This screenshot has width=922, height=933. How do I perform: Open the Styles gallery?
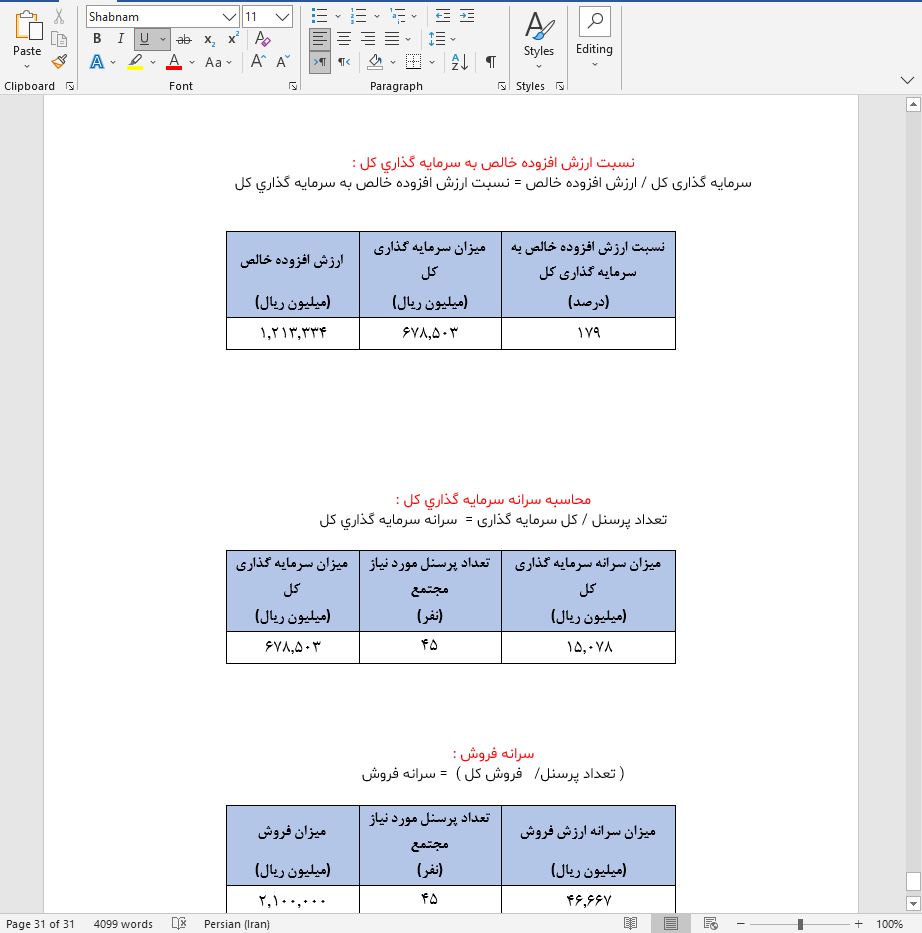[539, 40]
